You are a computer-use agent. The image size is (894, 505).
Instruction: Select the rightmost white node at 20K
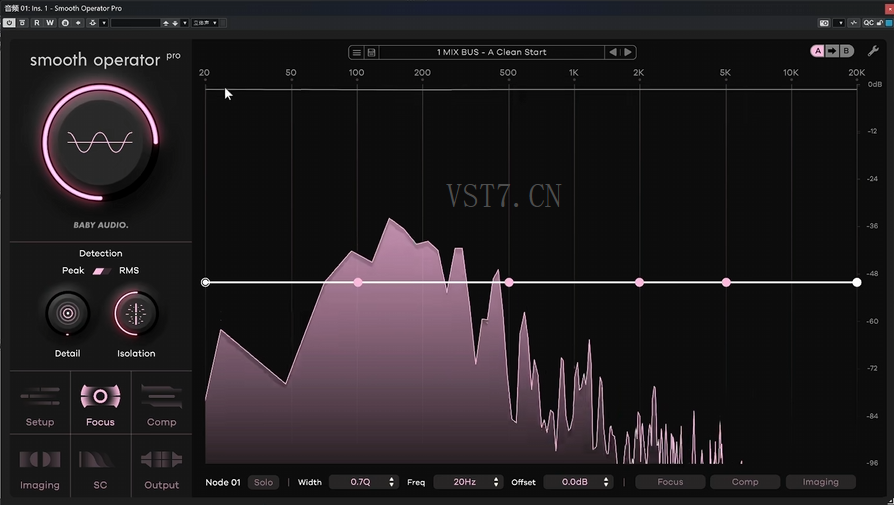[x=856, y=282]
